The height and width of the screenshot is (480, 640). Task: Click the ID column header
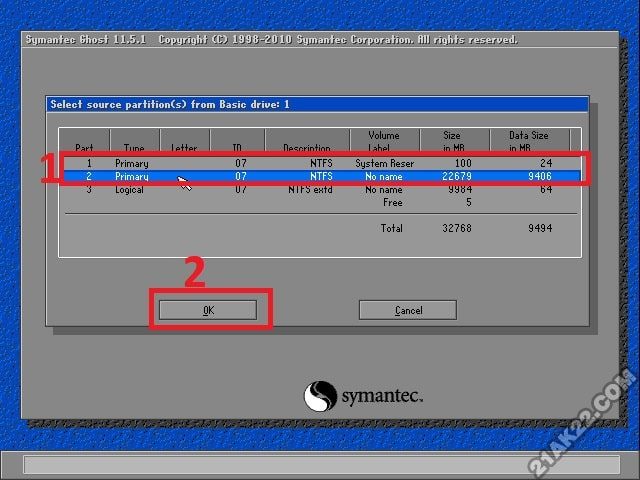[x=237, y=140]
